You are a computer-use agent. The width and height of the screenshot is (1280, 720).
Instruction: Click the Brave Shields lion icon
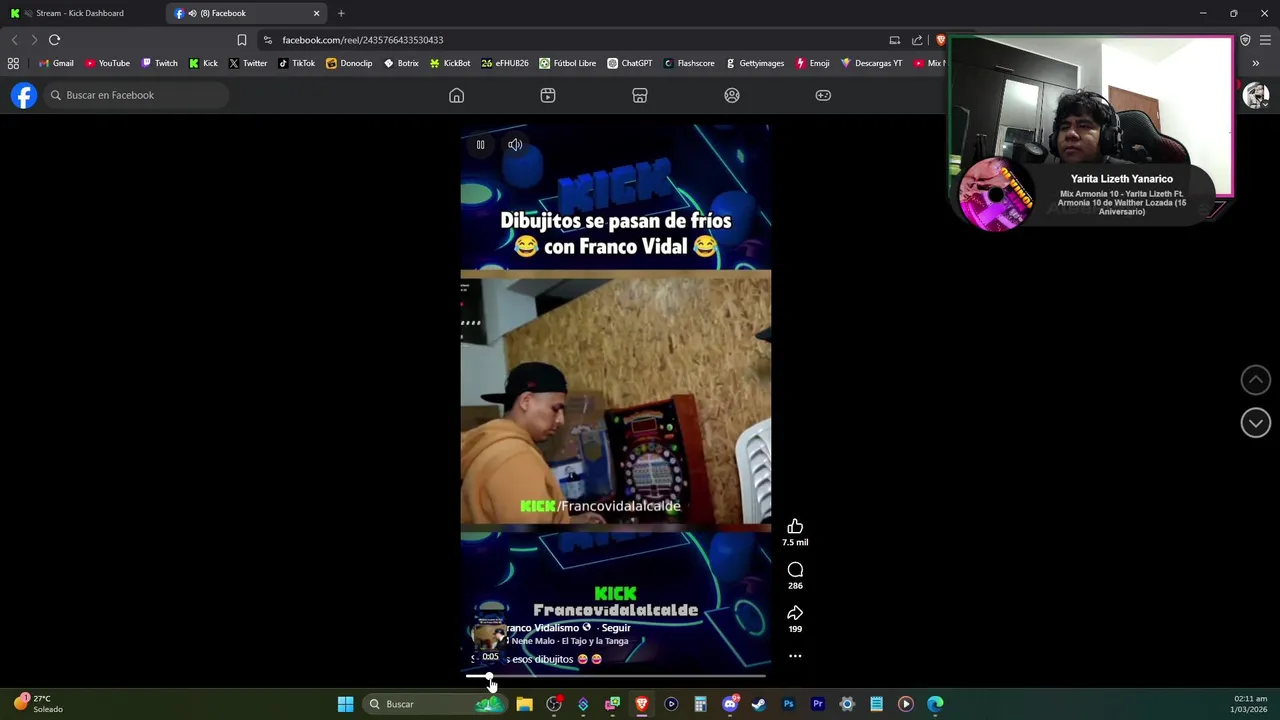pyautogui.click(x=940, y=40)
